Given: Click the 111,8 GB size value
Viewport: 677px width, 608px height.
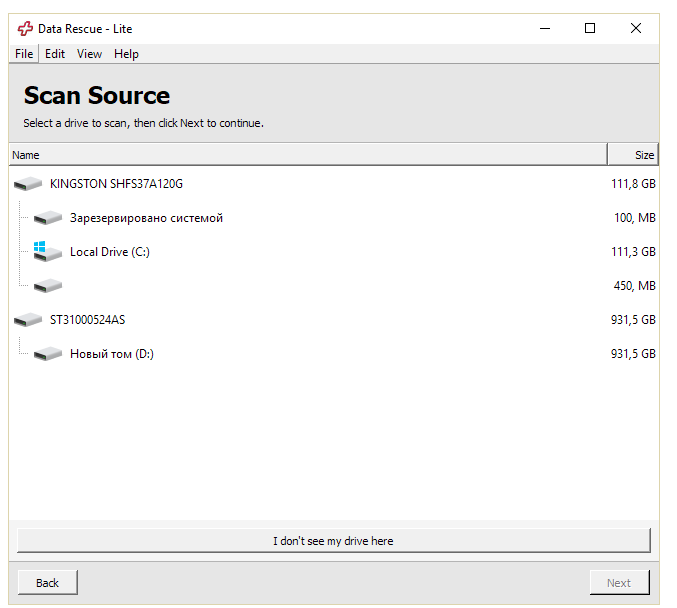Looking at the screenshot, I should point(633,184).
